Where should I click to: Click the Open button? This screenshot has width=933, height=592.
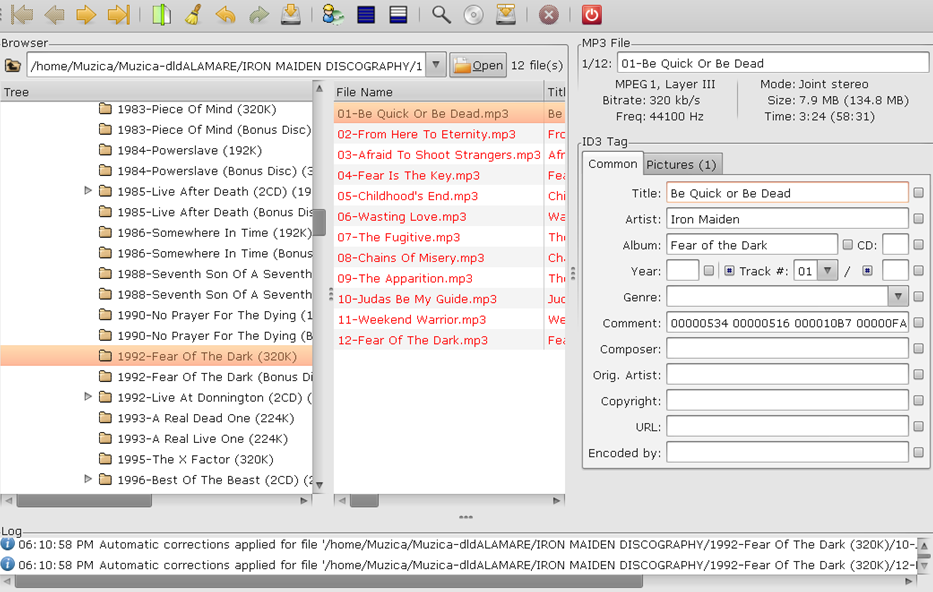click(478, 65)
